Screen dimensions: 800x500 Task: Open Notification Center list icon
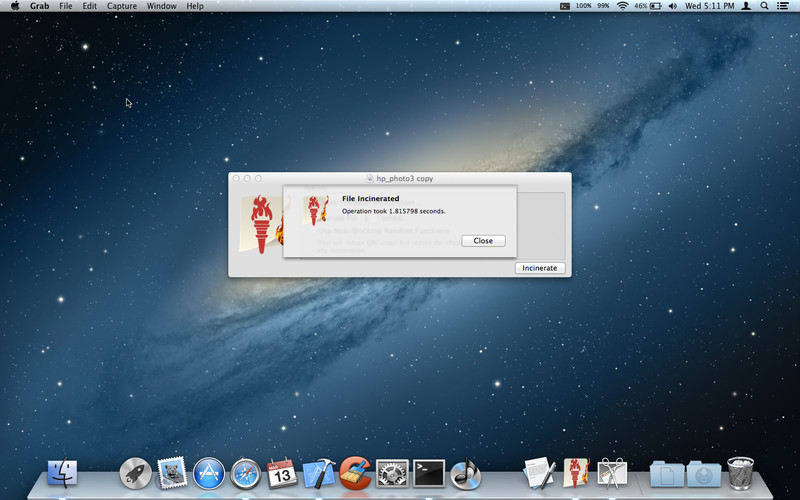click(x=782, y=6)
